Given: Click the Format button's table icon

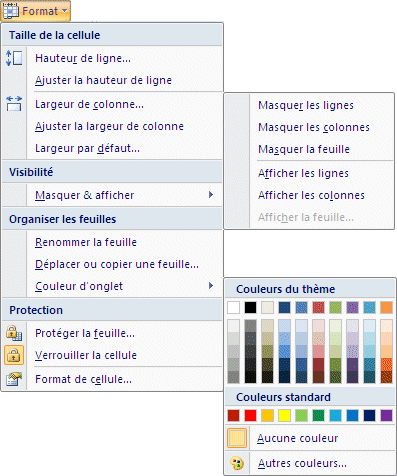Looking at the screenshot, I should [x=11, y=11].
